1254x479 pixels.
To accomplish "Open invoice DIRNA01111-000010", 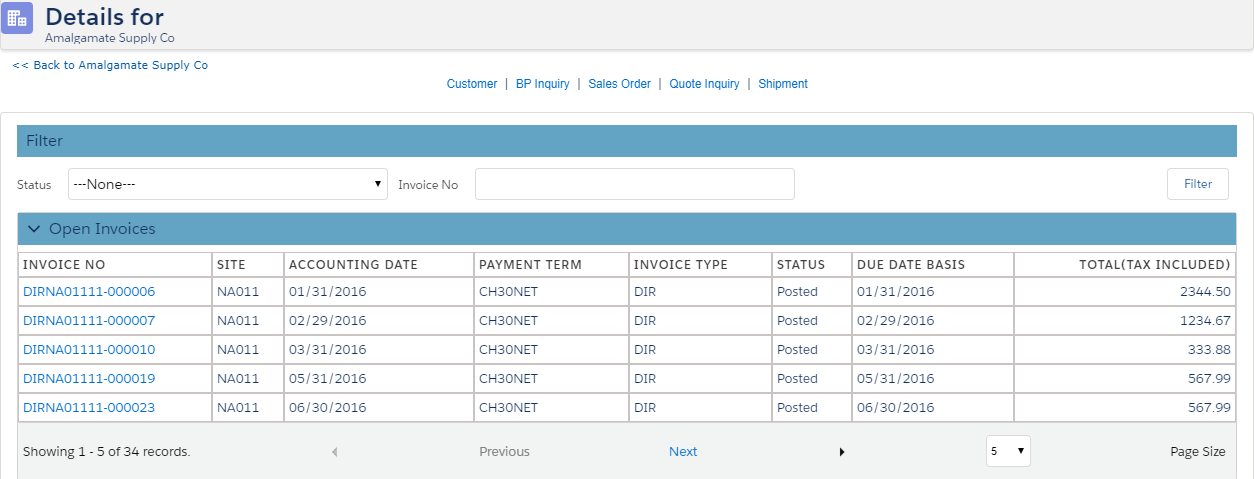I will tap(89, 350).
